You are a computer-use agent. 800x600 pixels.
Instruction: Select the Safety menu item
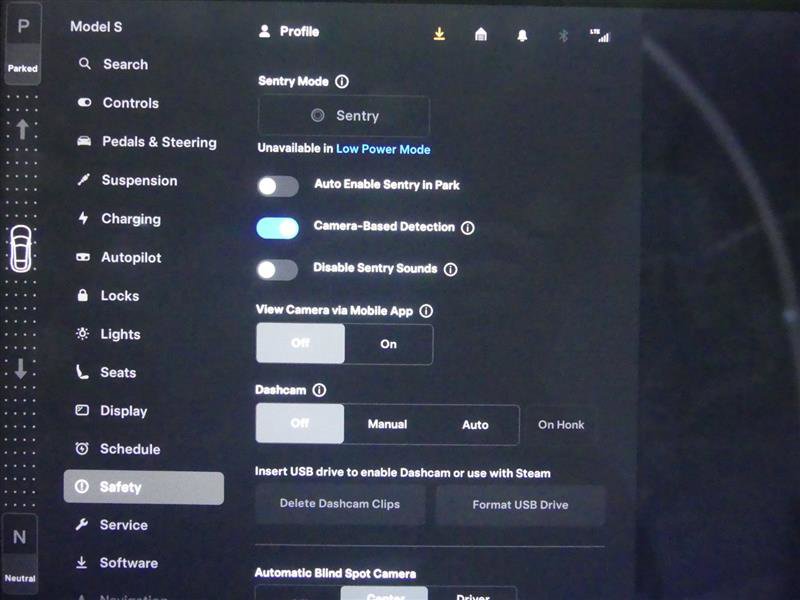click(x=143, y=488)
